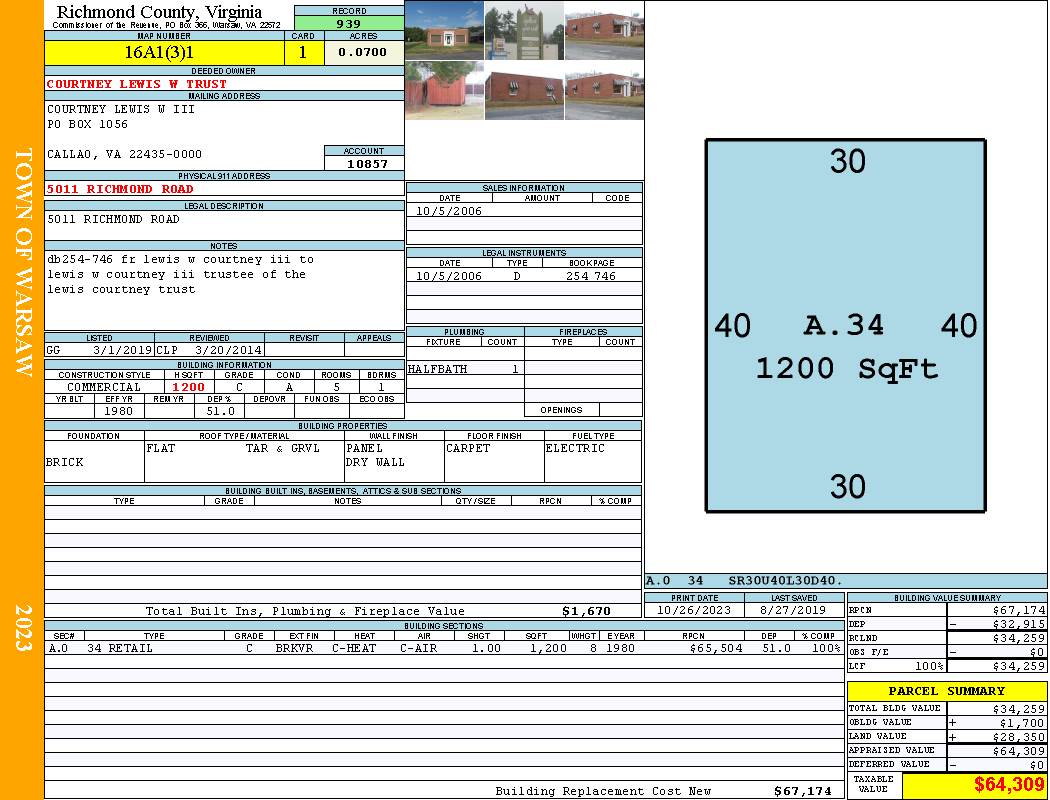Select CALLAO, VA 22435-0000 mailing line
This screenshot has height=800, width=1050.
pyautogui.click(x=124, y=154)
